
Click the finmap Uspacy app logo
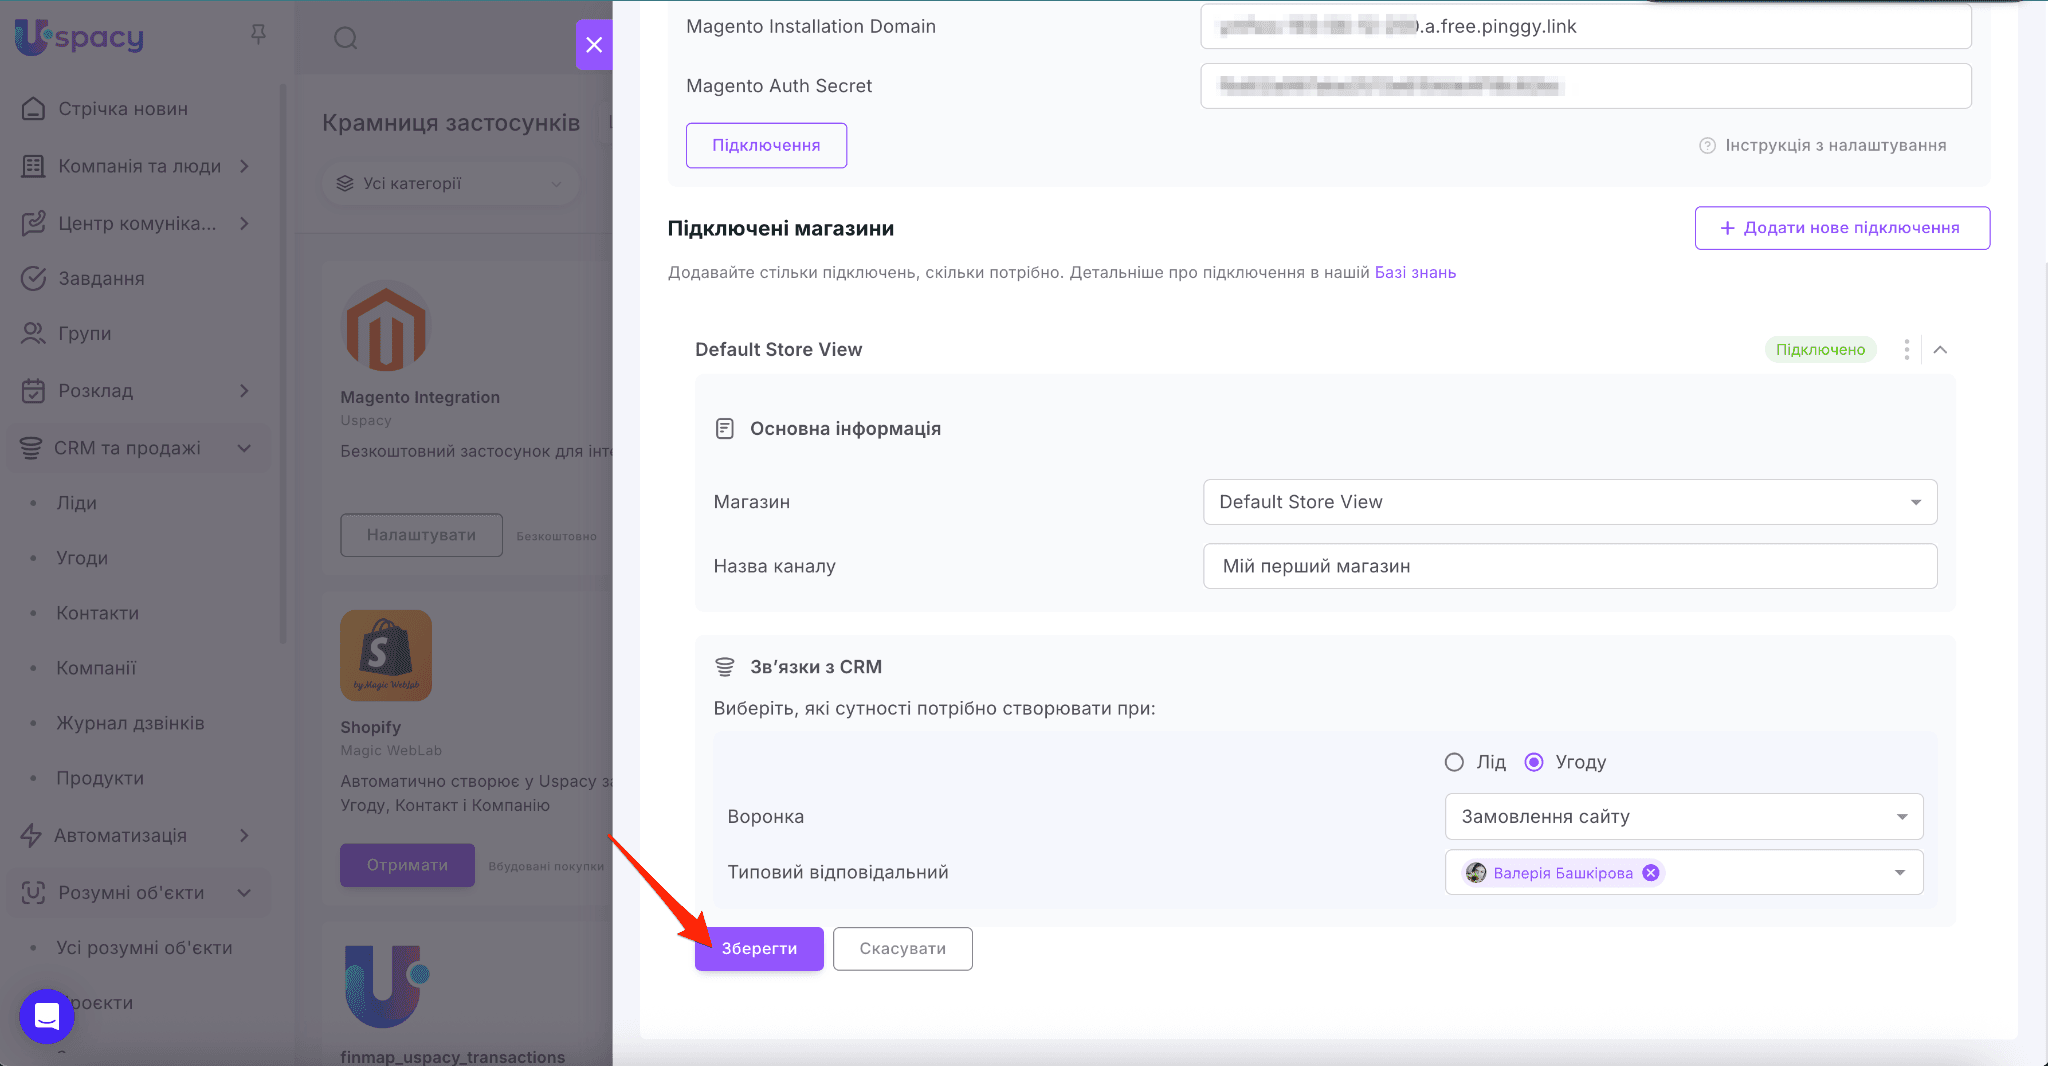pos(386,986)
